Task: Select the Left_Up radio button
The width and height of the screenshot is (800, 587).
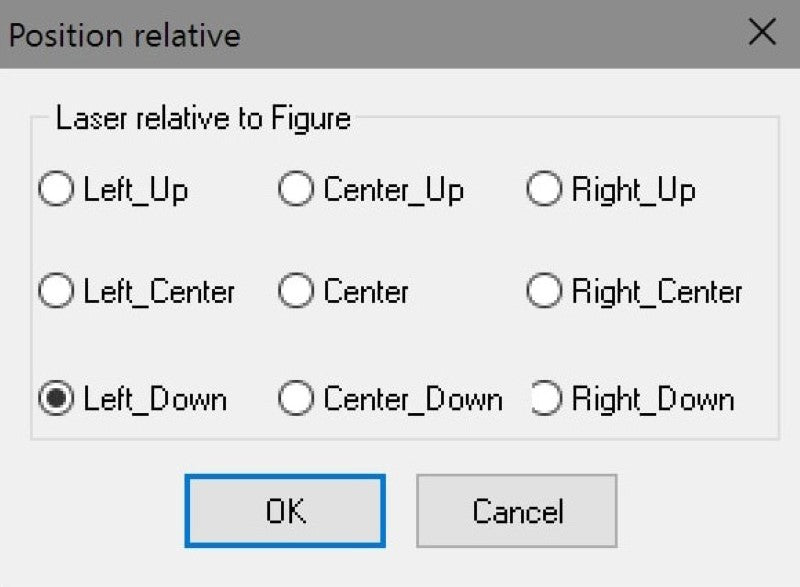Action: coord(55,190)
